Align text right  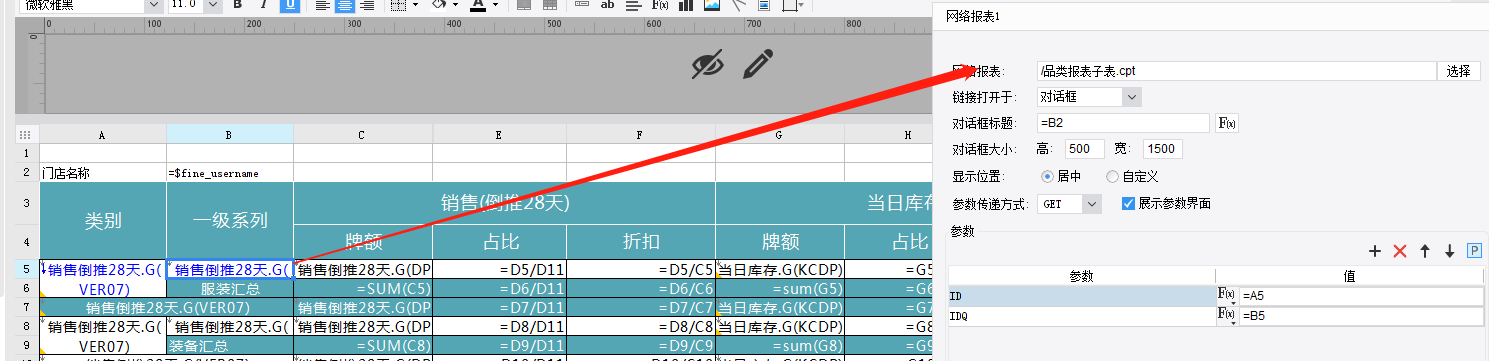click(x=367, y=5)
